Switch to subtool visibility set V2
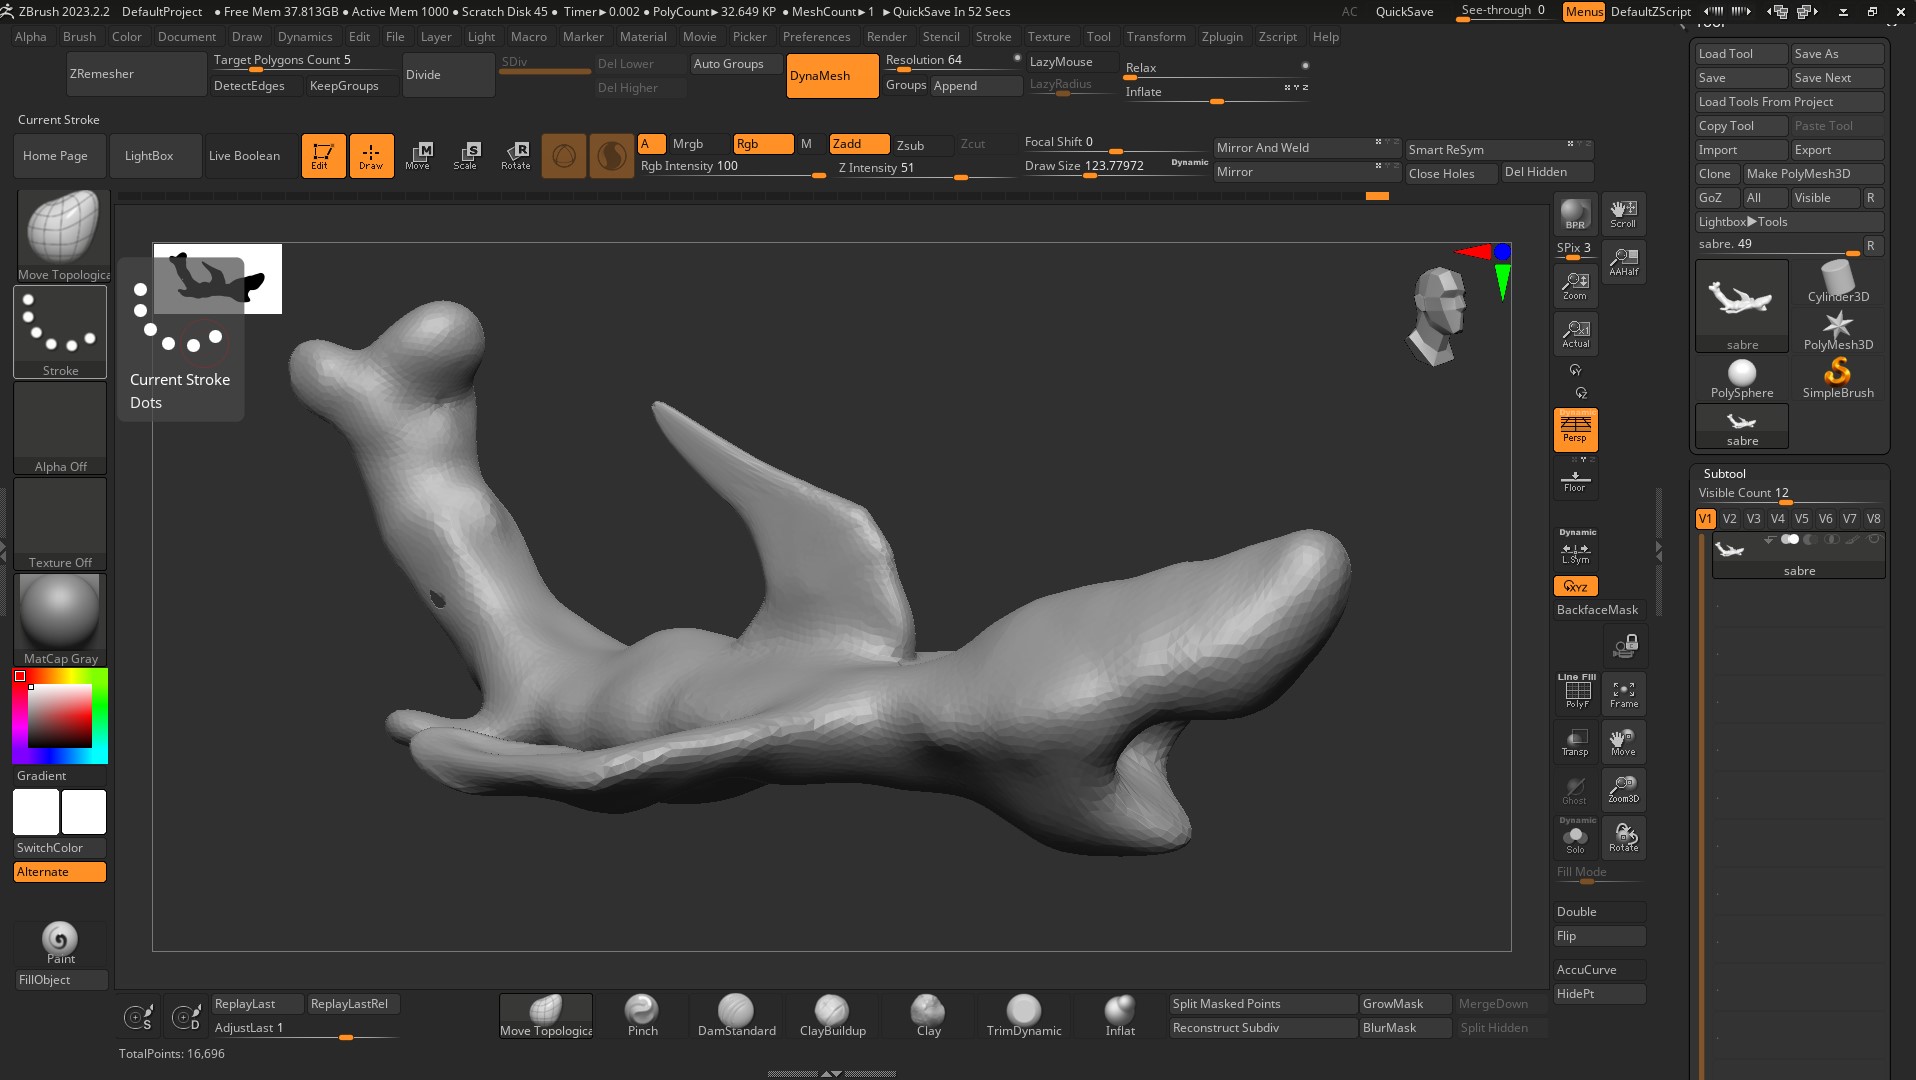1916x1080 pixels. tap(1729, 519)
